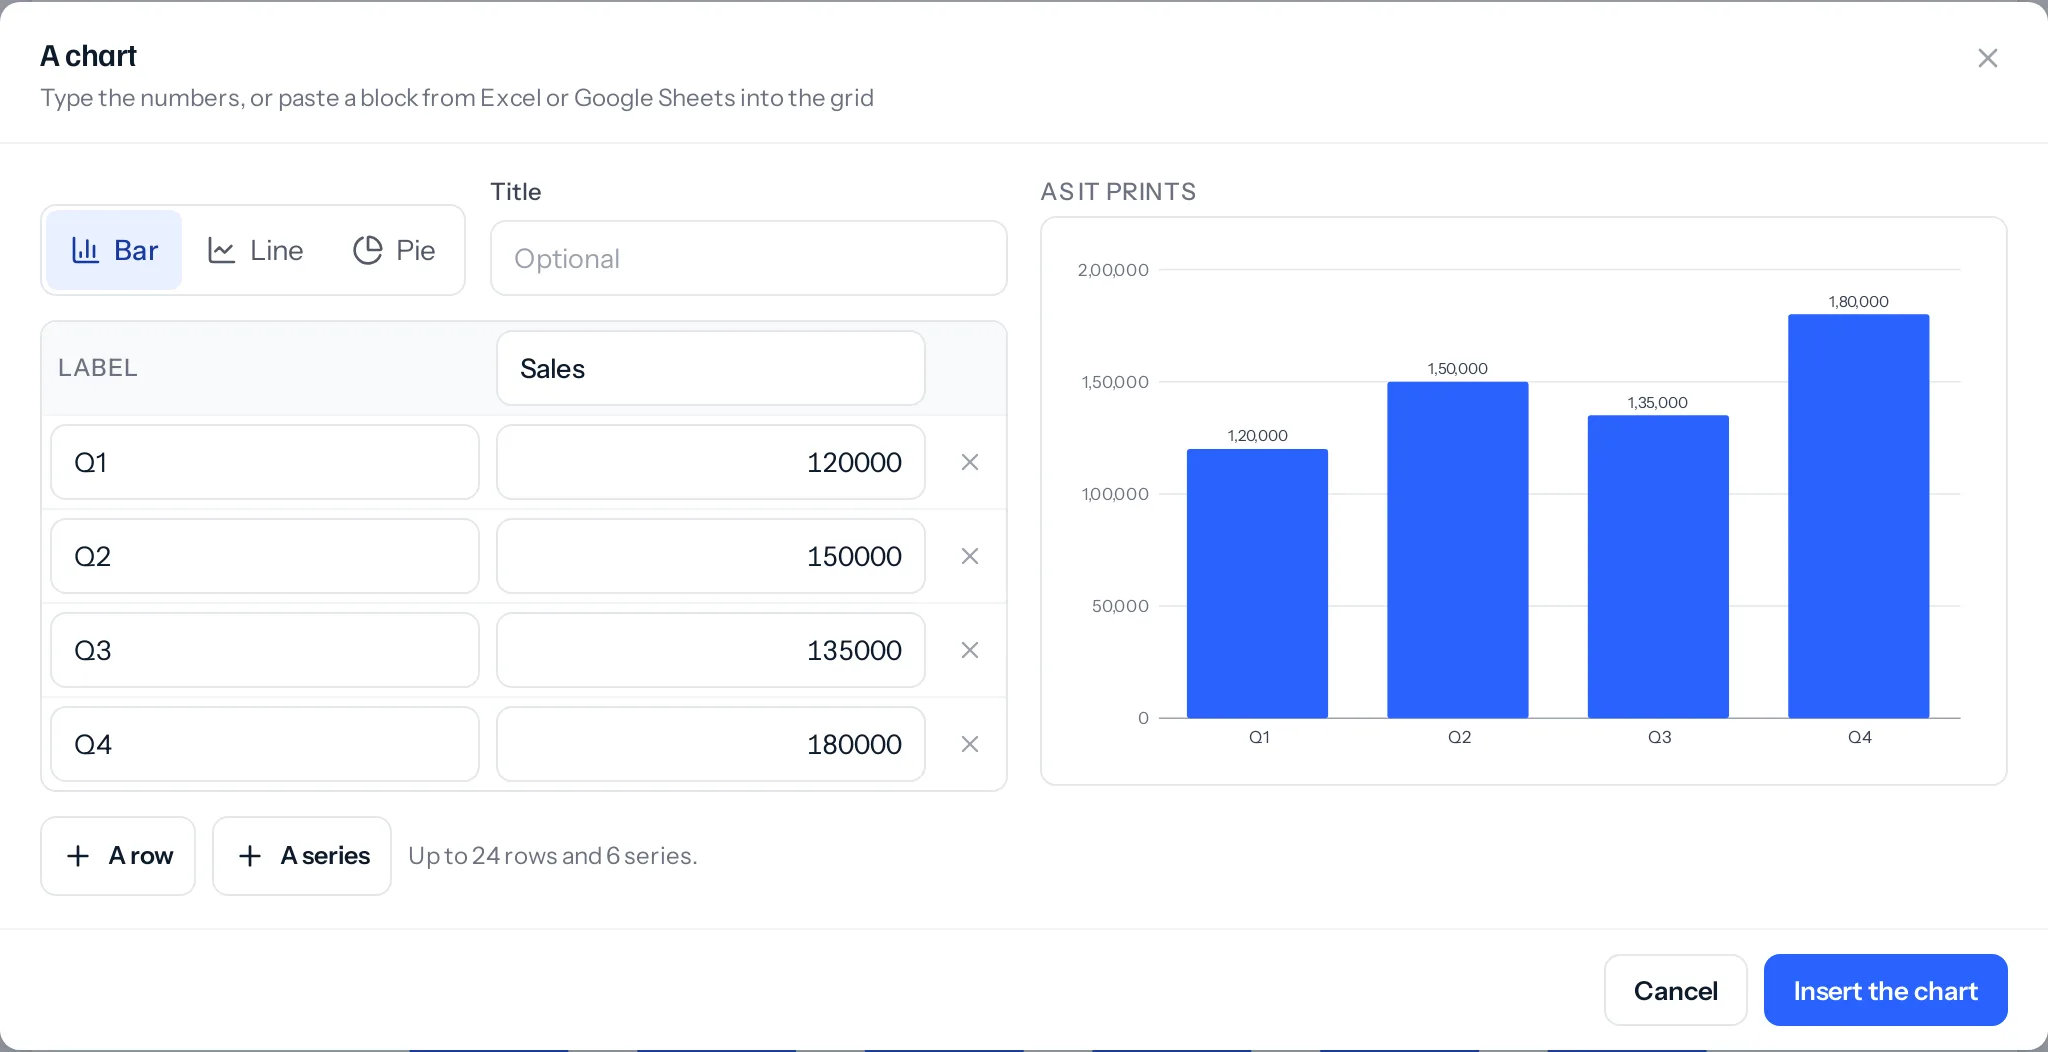
Task: Remove the Q1 row
Action: pyautogui.click(x=969, y=462)
